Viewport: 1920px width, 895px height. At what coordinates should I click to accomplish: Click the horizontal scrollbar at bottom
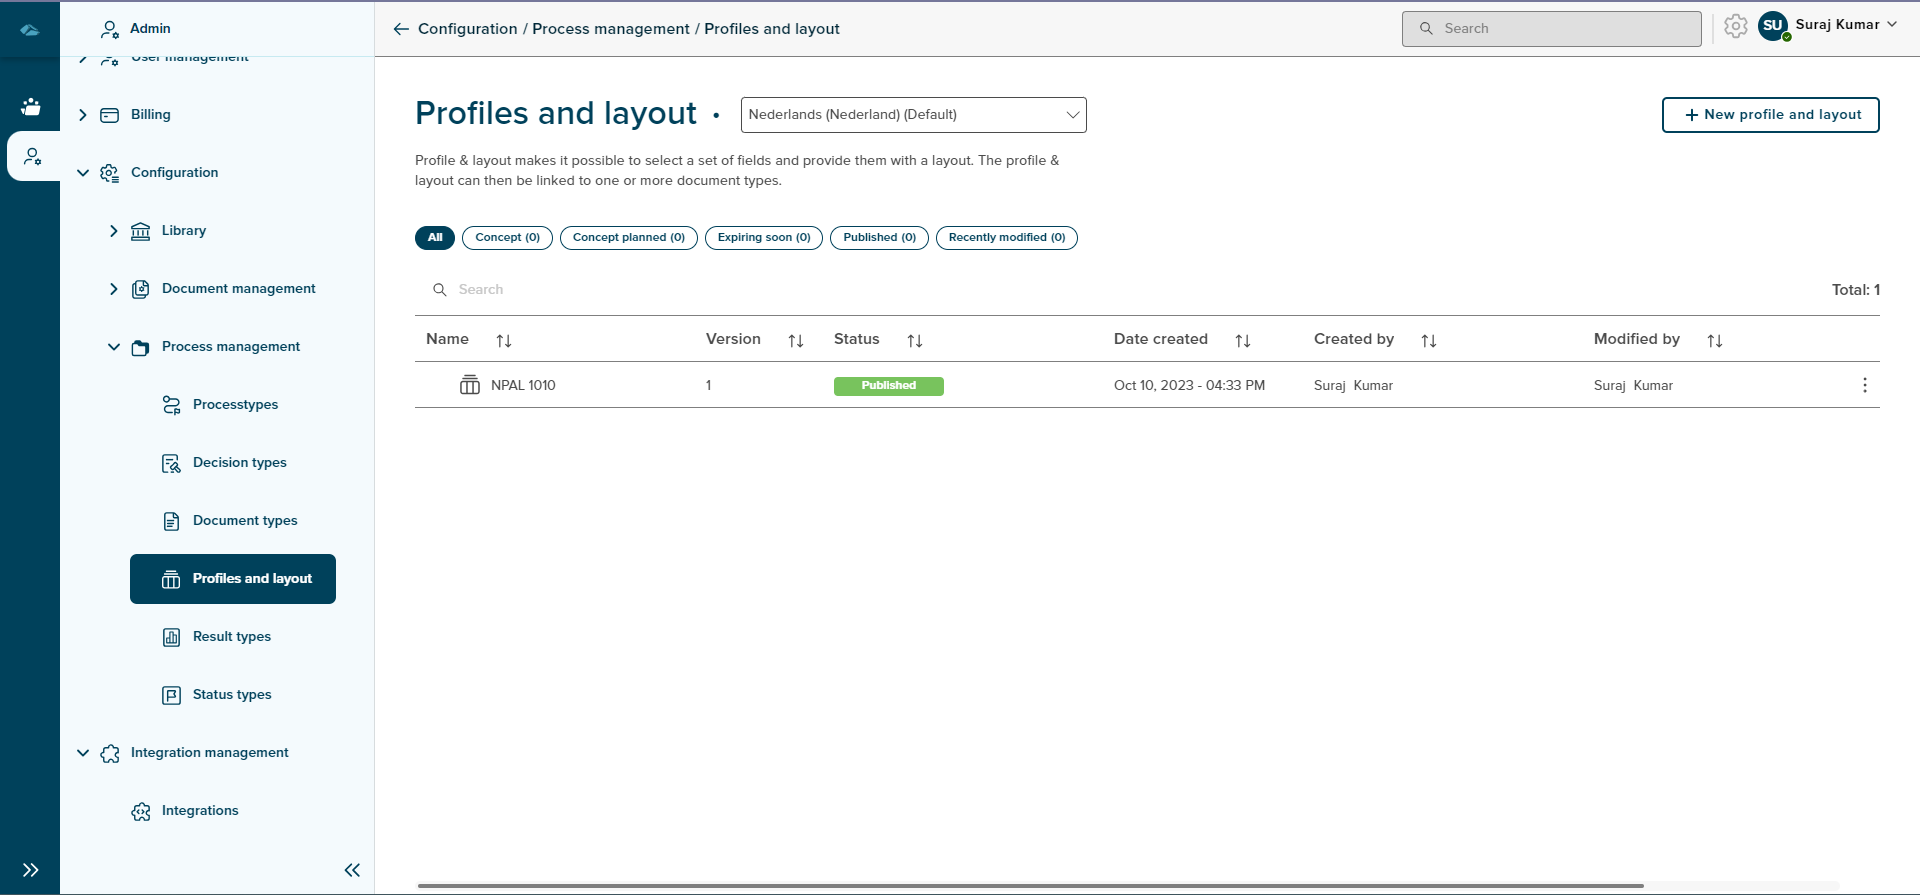tap(1030, 886)
